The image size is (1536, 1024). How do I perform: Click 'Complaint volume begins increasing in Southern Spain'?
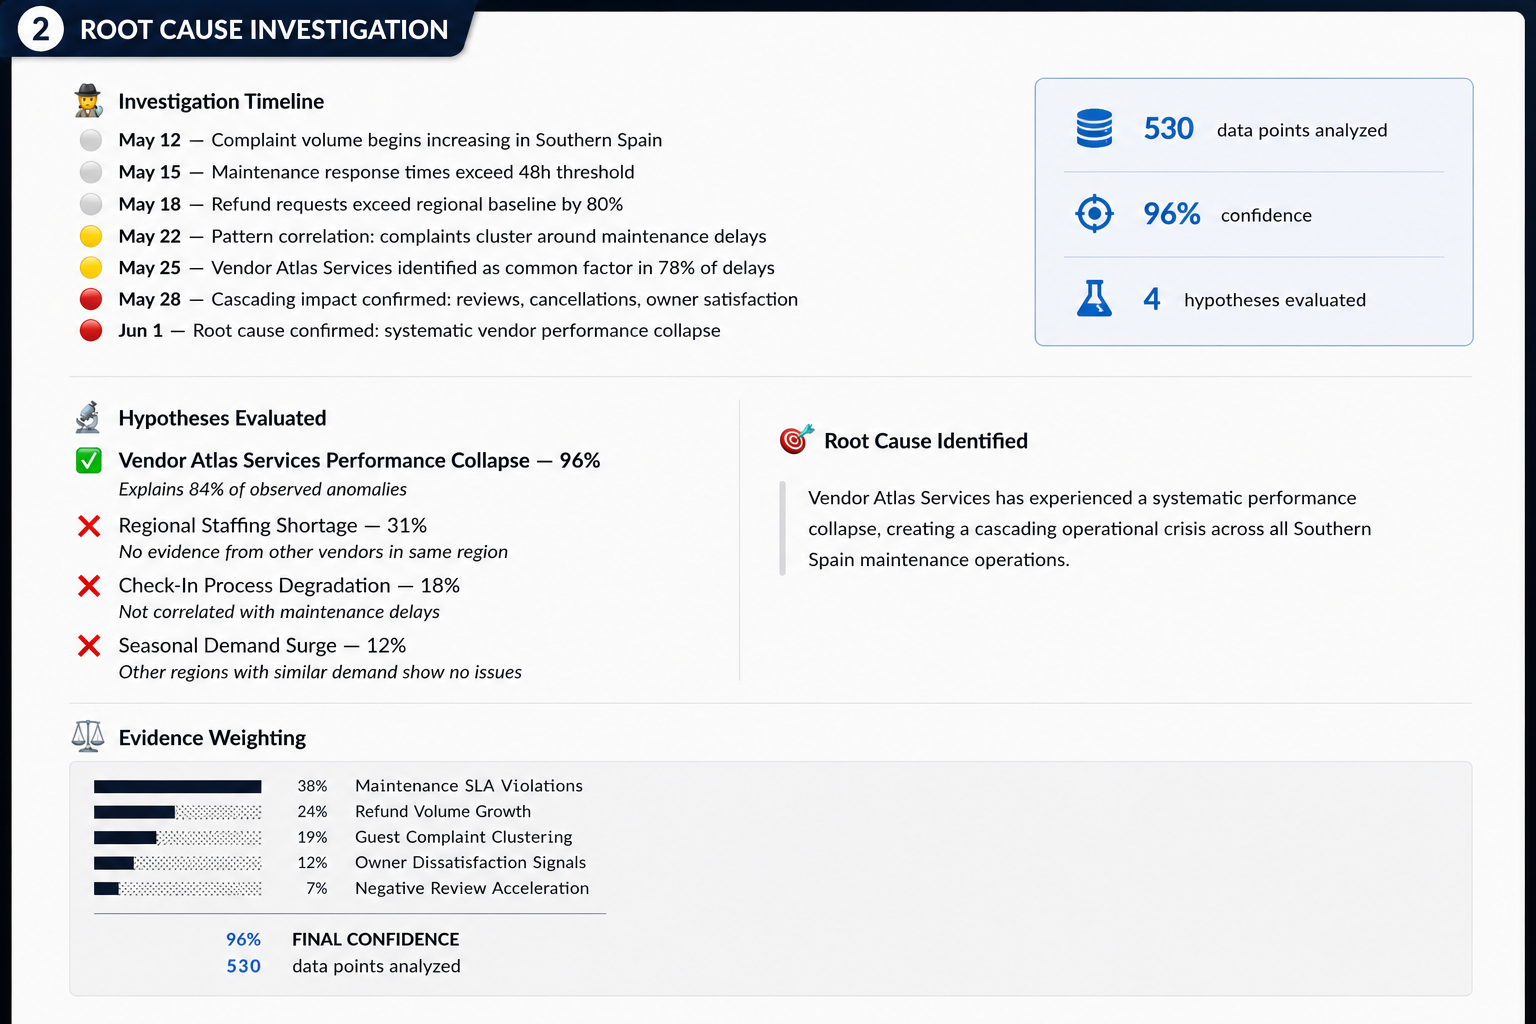[x=437, y=140]
